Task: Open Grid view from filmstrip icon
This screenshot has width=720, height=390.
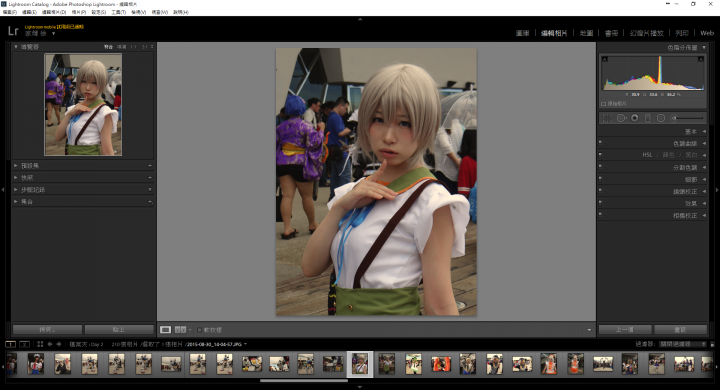Action: [40, 344]
